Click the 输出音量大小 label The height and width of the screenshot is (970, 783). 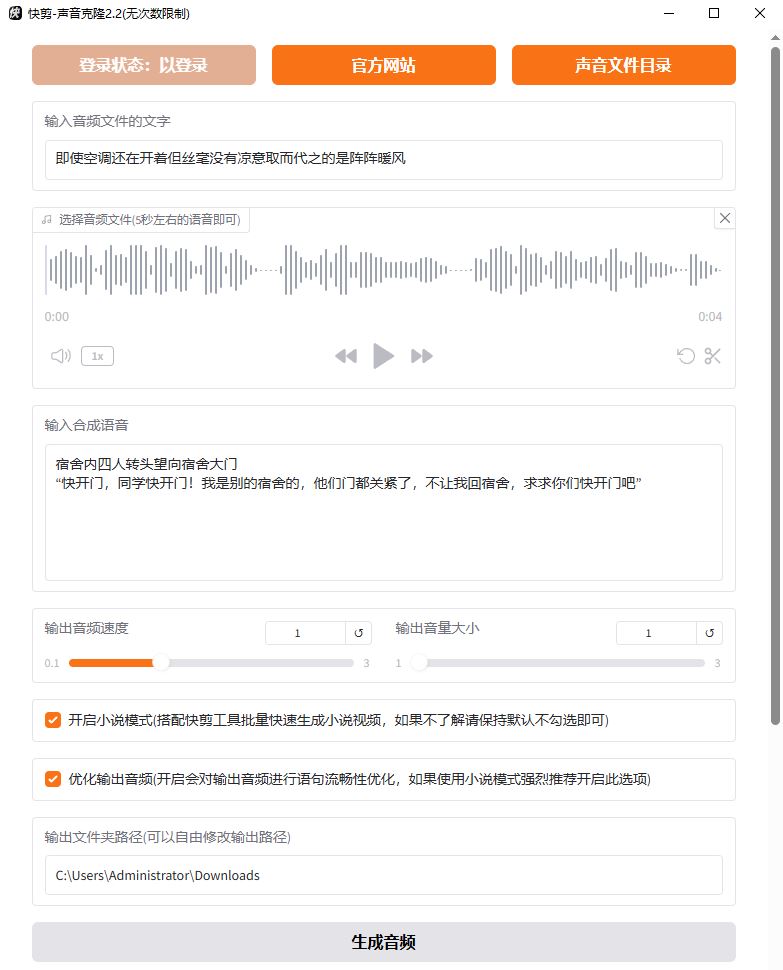[x=437, y=628]
